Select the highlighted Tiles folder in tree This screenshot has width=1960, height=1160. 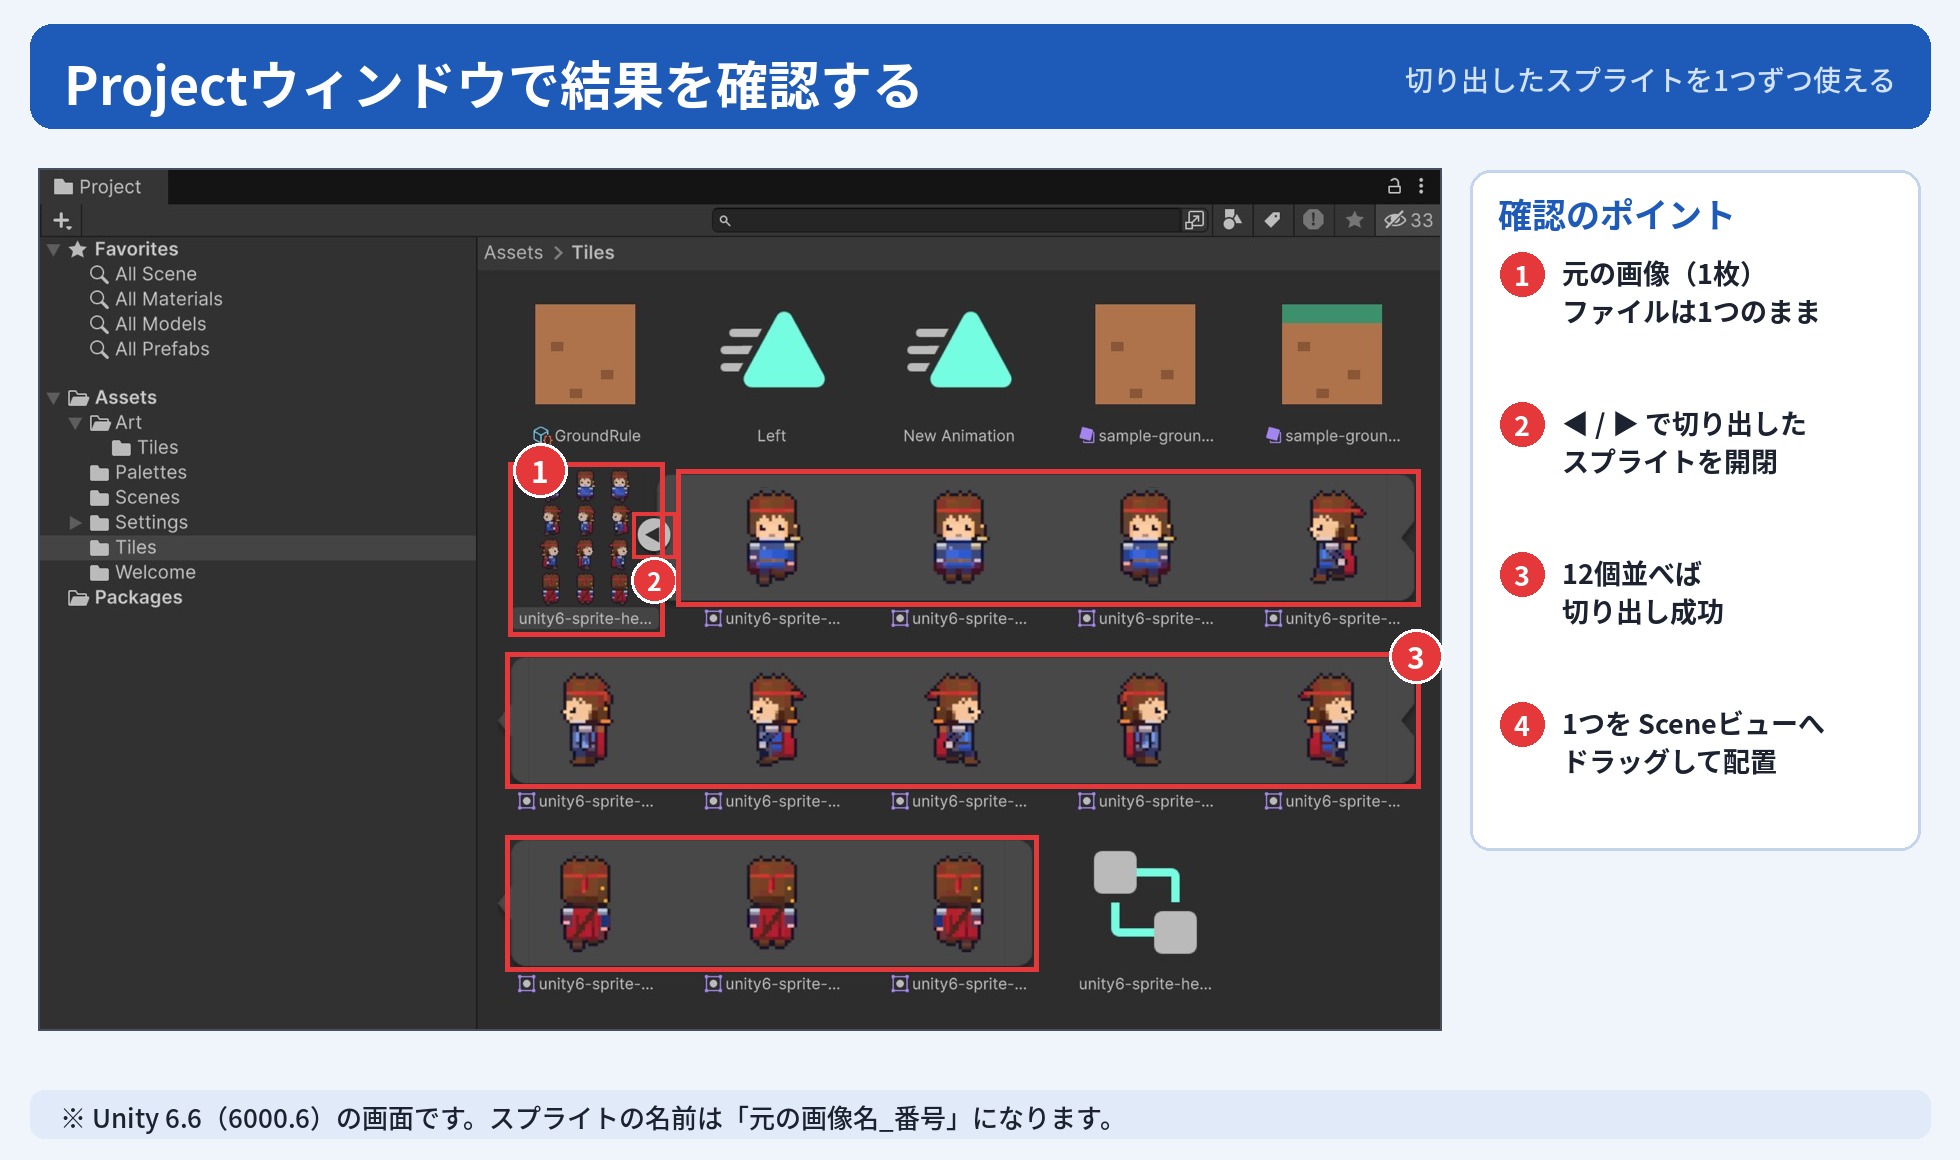(x=258, y=547)
